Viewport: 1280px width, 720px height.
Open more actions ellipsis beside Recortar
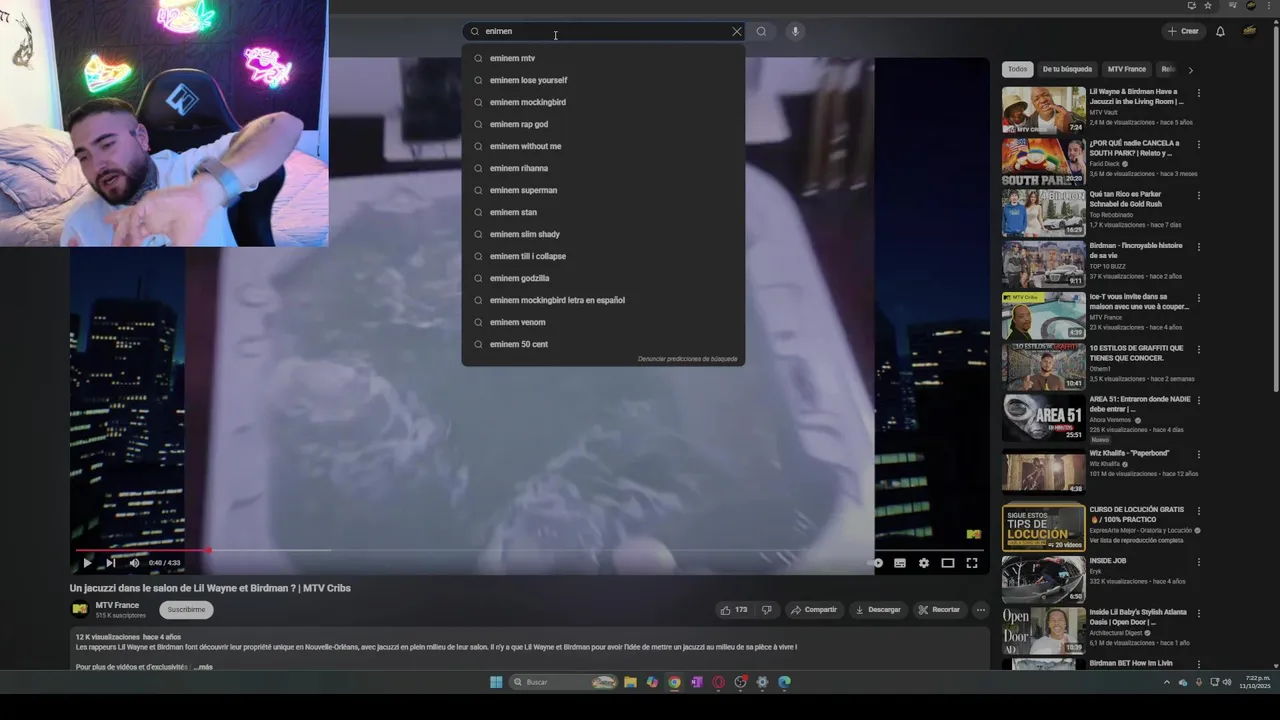[x=981, y=609]
